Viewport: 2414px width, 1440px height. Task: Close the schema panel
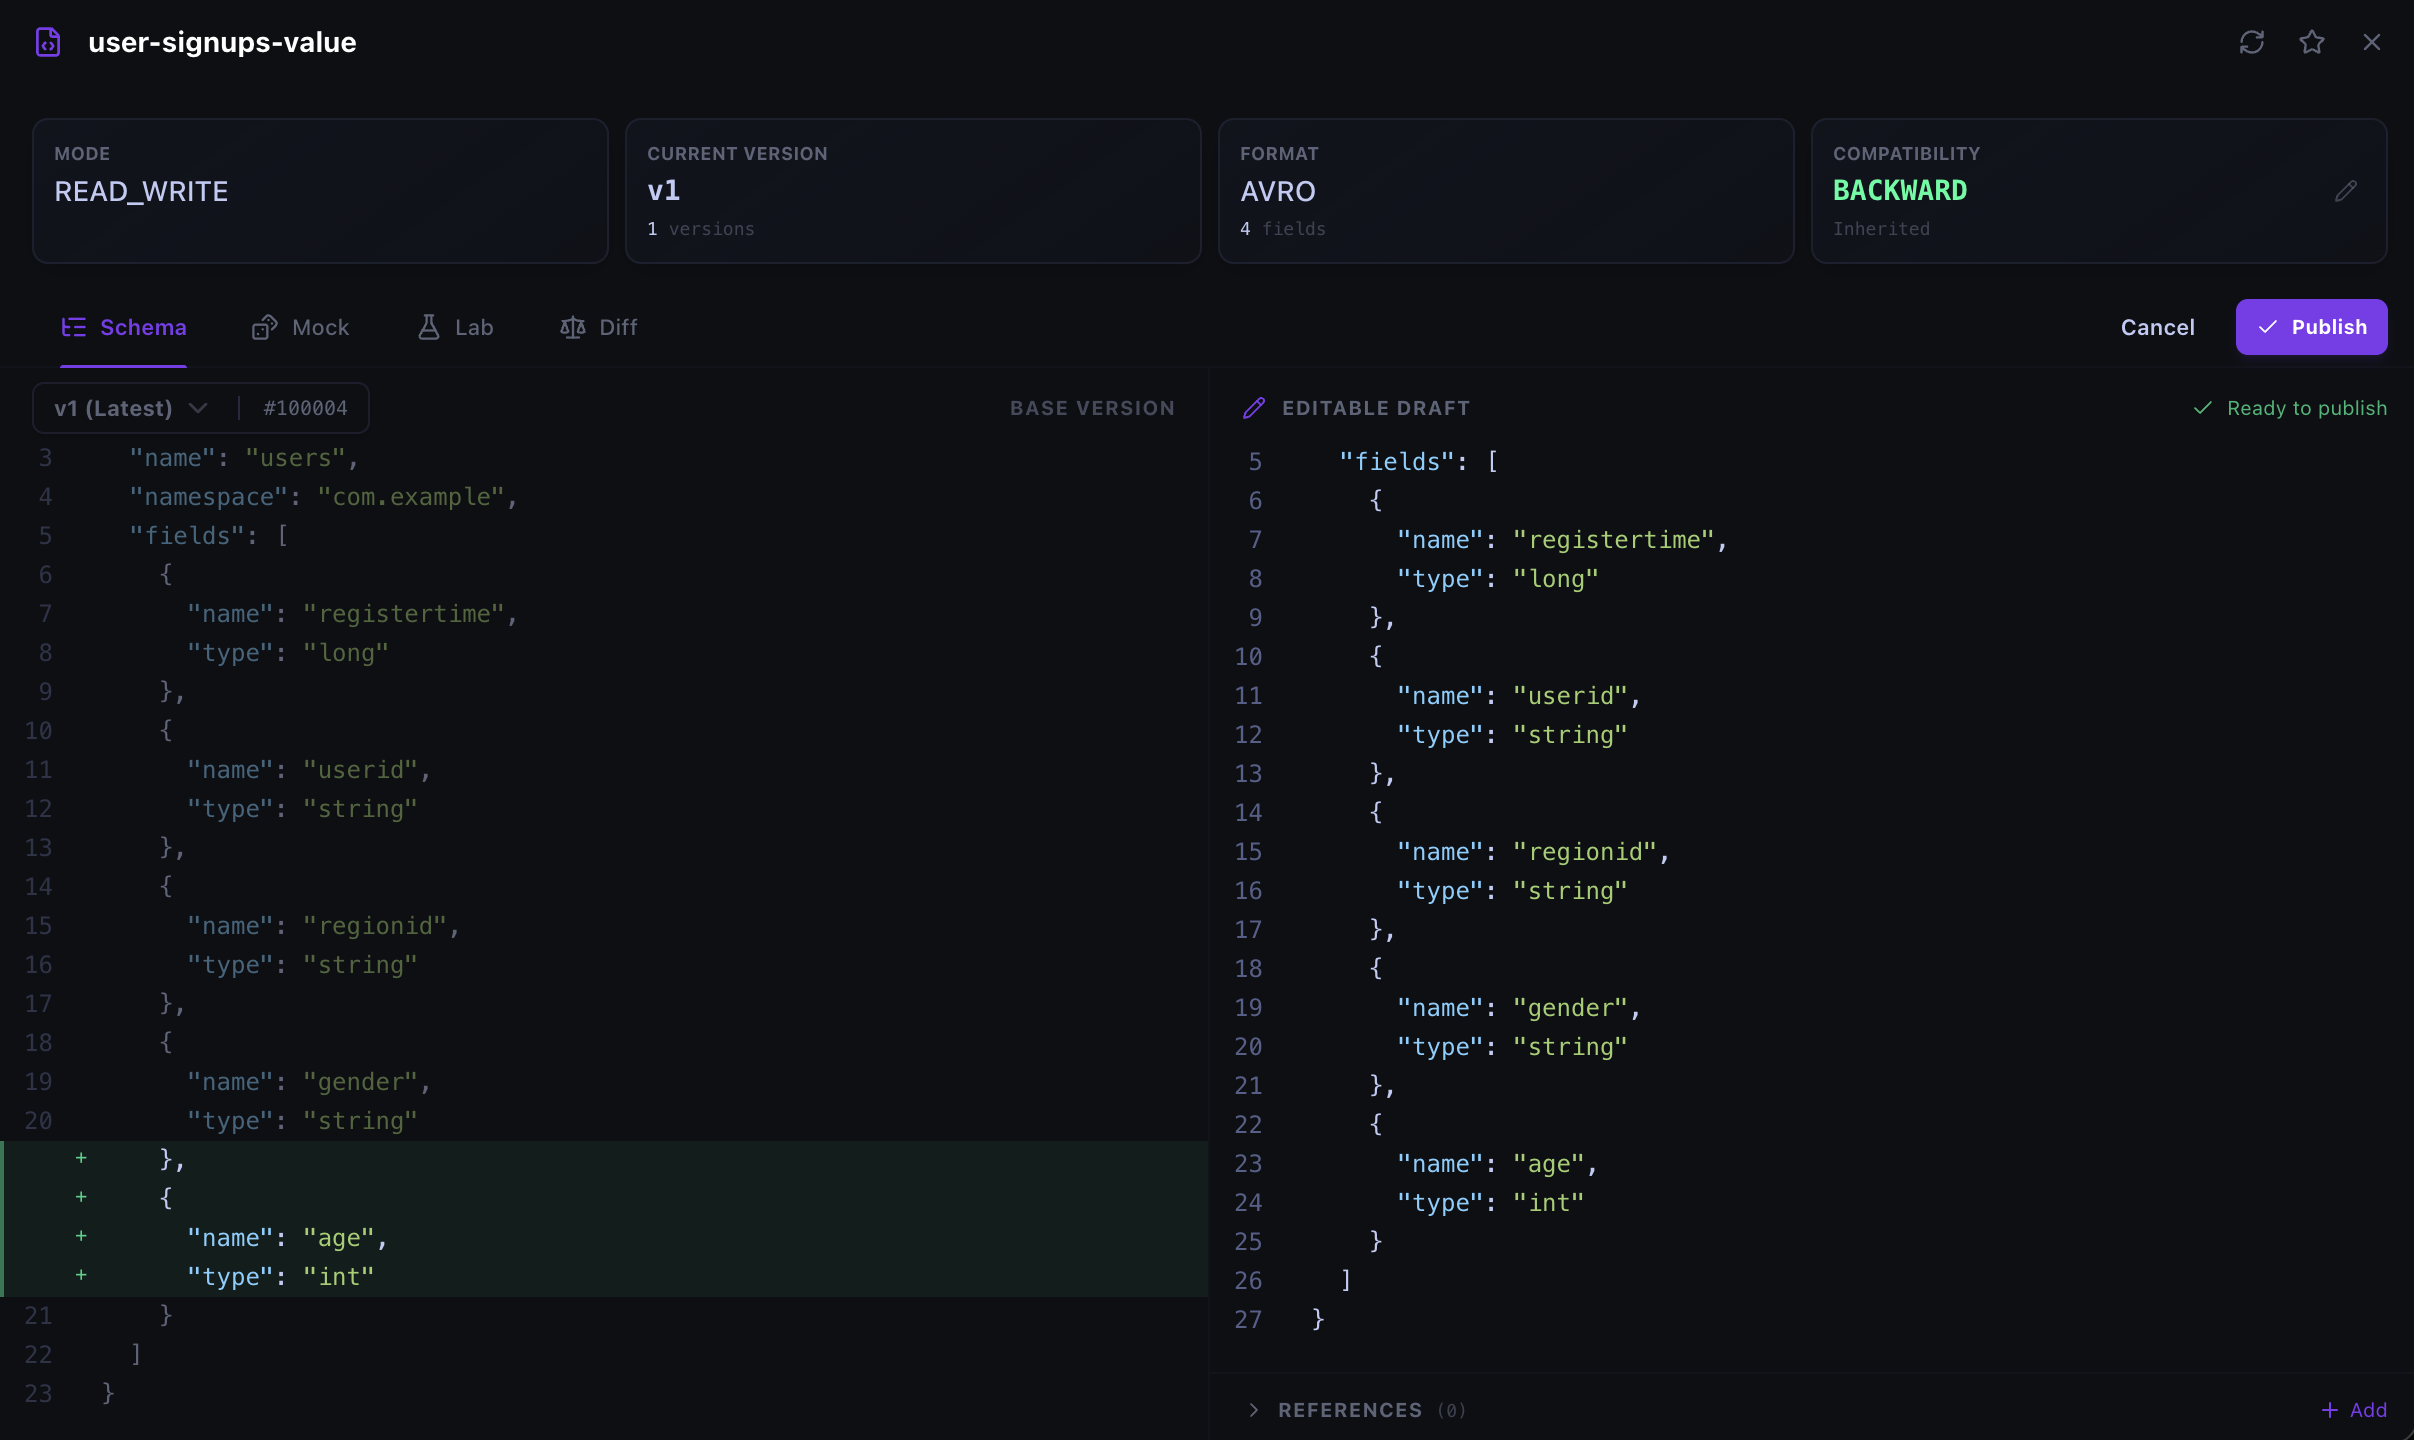pyautogui.click(x=2371, y=42)
